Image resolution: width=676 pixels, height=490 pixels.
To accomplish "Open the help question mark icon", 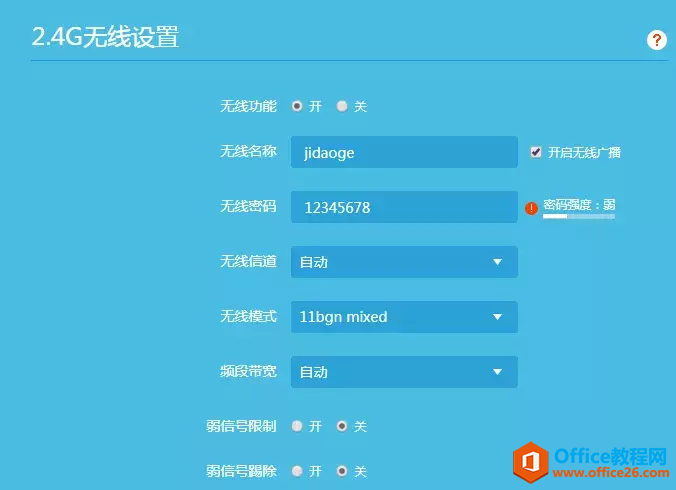I will coord(657,40).
